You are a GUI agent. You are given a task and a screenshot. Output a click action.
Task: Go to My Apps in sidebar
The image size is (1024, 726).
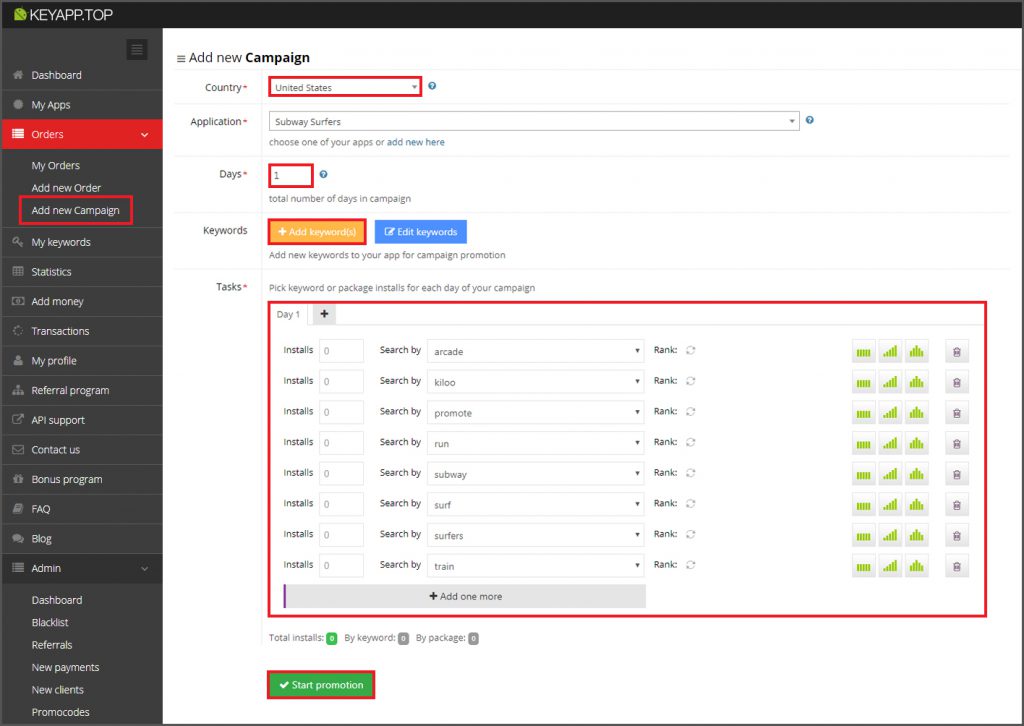51,105
